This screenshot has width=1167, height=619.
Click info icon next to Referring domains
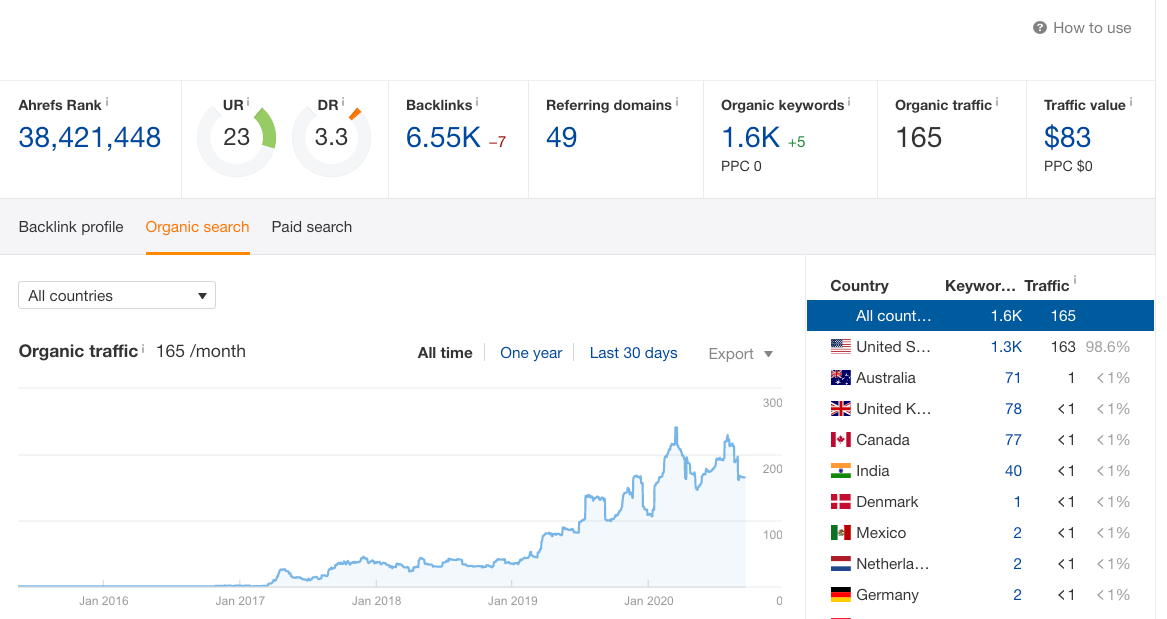pyautogui.click(x=677, y=102)
